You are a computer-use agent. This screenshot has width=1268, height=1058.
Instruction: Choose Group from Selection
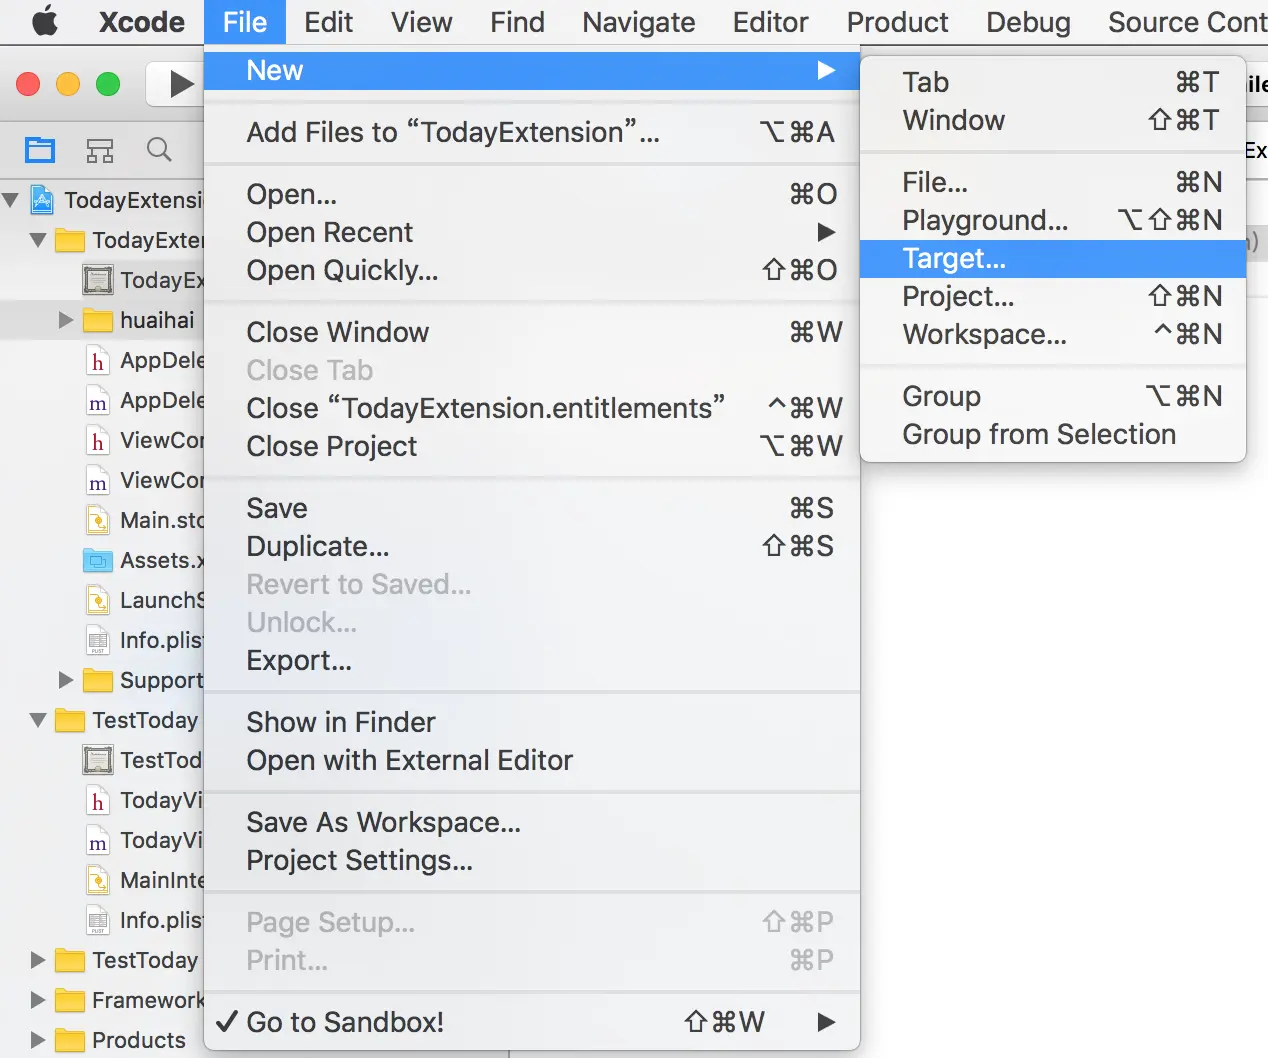(1053, 434)
